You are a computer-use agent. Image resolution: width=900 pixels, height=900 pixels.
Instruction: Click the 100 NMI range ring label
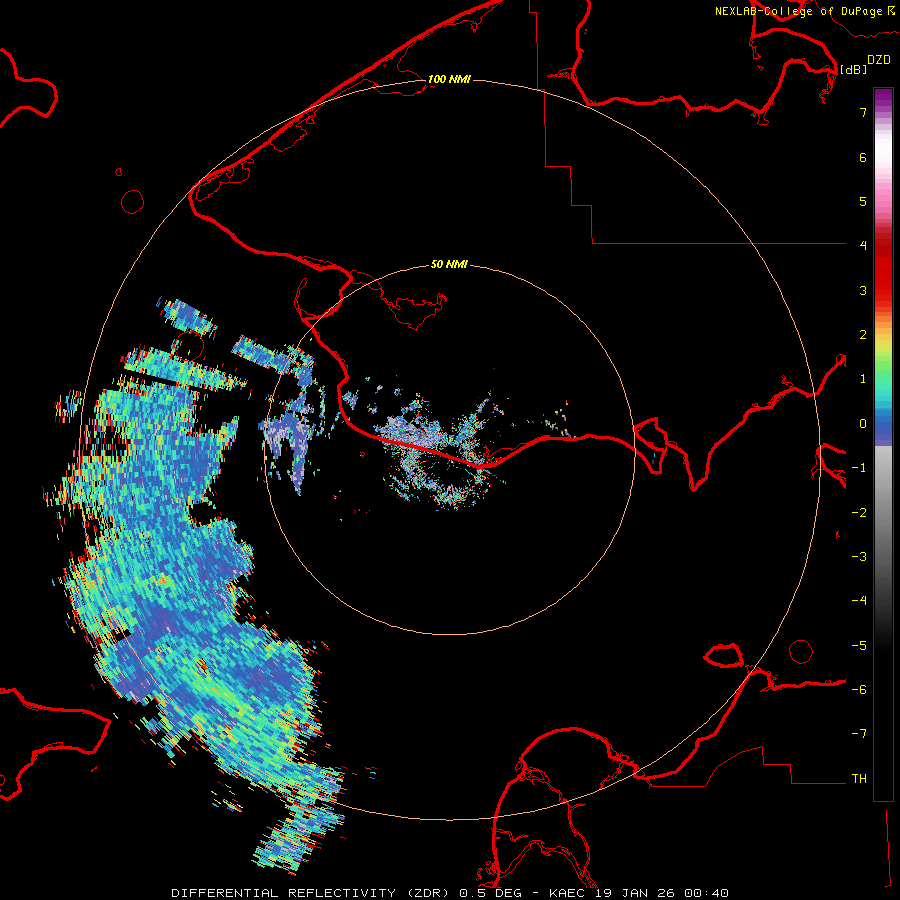pos(449,79)
